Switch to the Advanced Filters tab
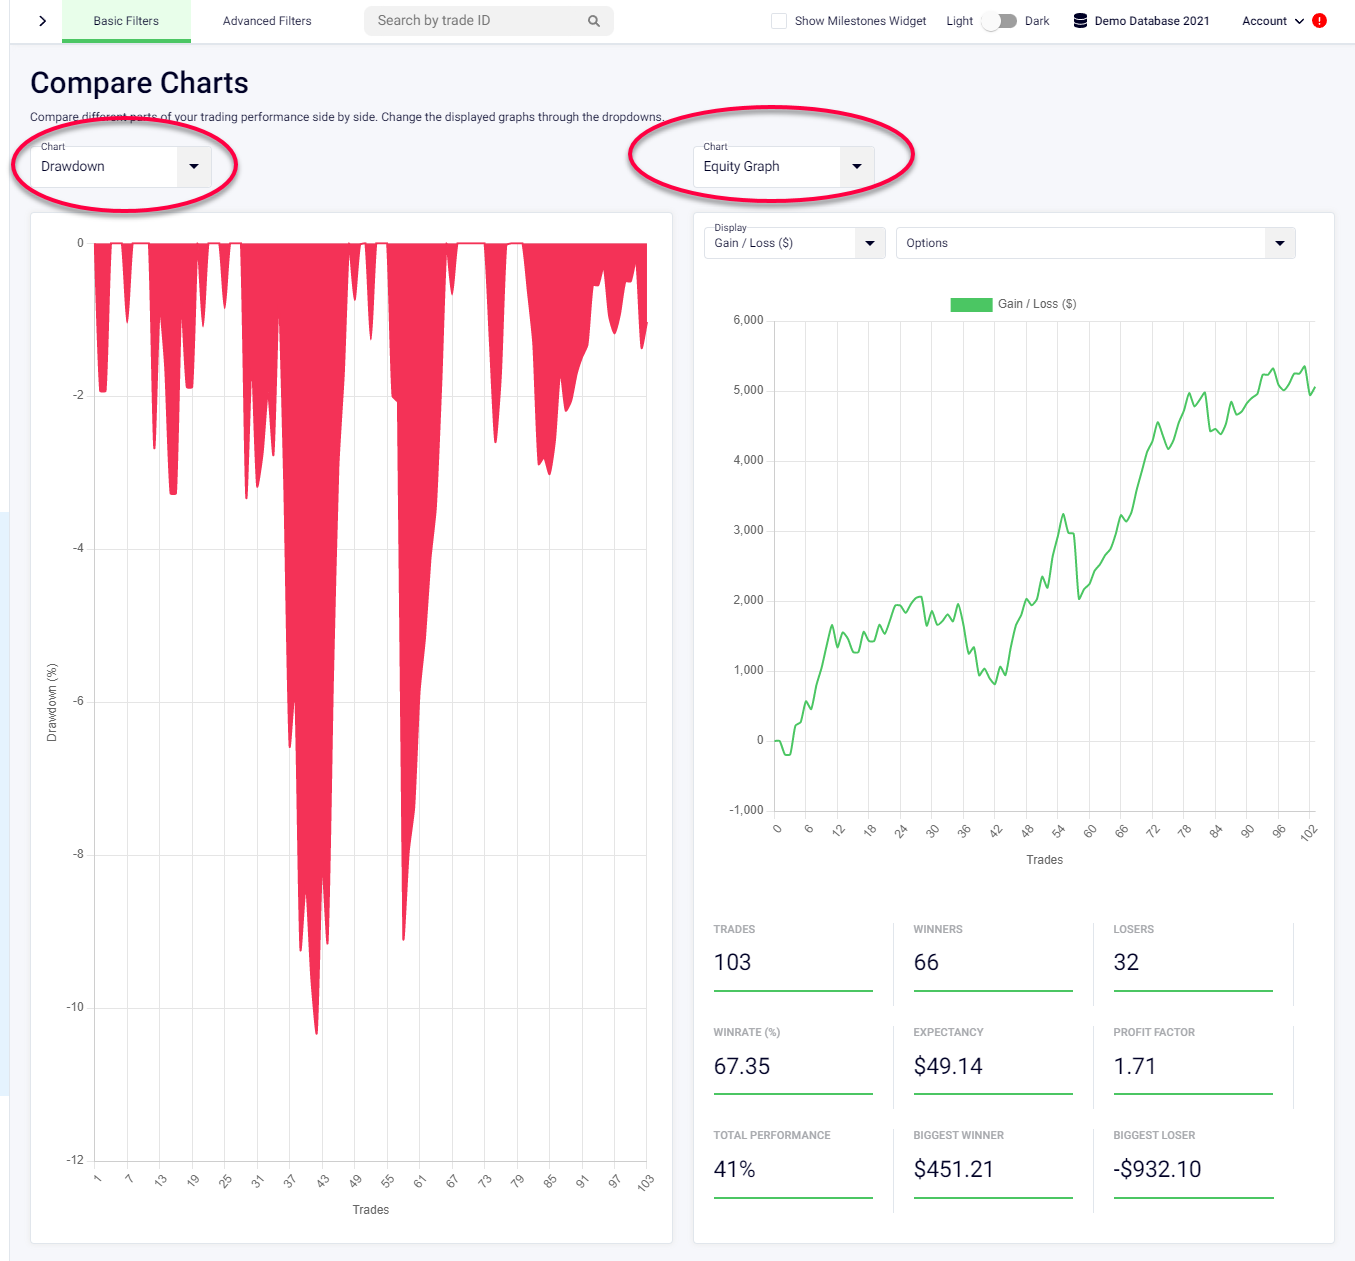The height and width of the screenshot is (1261, 1355). point(266,20)
